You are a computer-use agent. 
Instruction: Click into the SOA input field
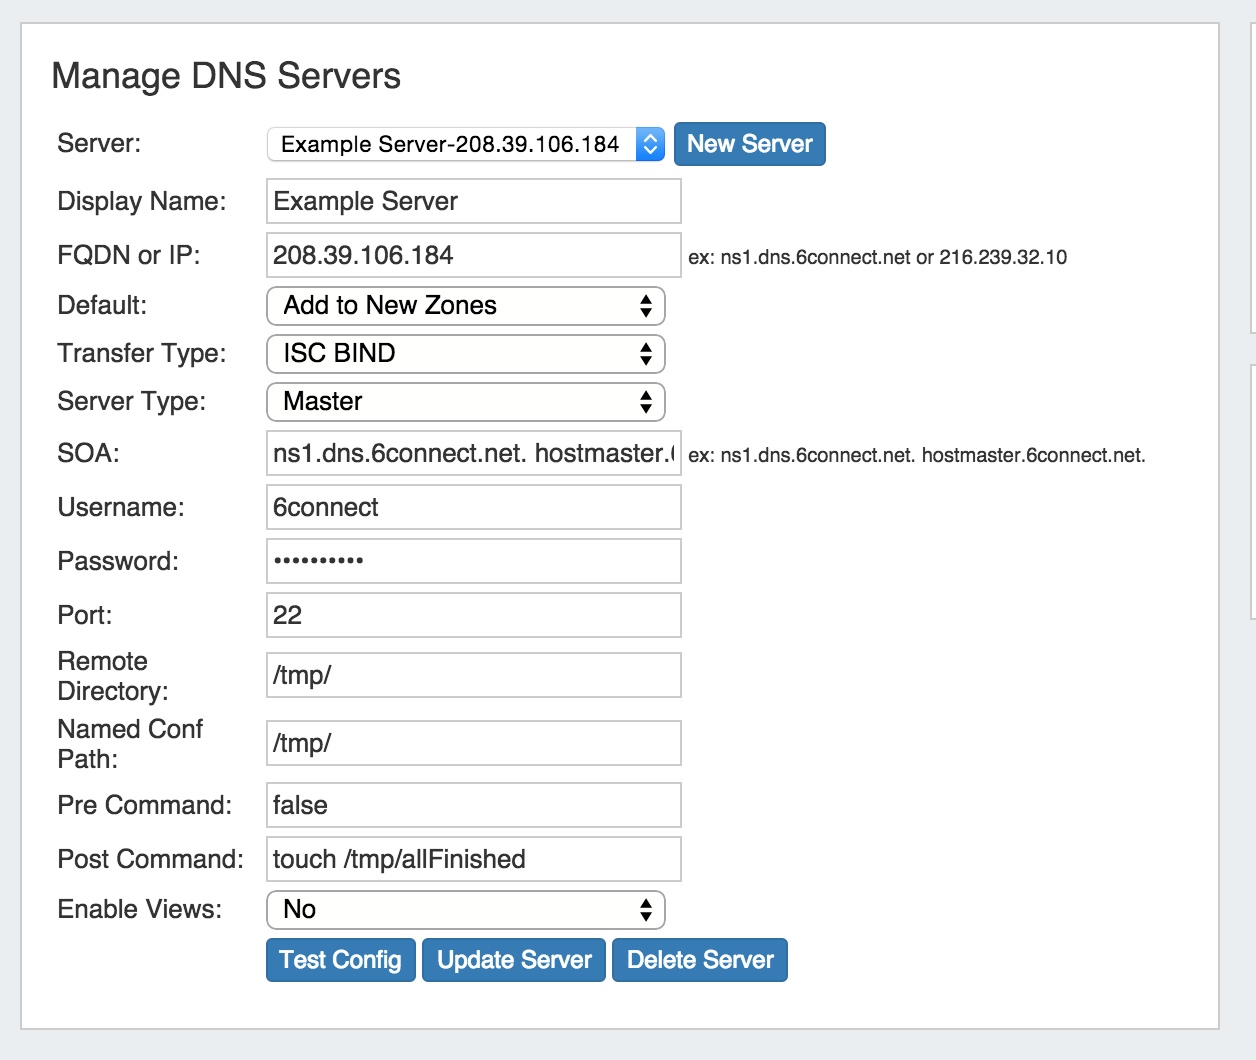[x=473, y=453]
